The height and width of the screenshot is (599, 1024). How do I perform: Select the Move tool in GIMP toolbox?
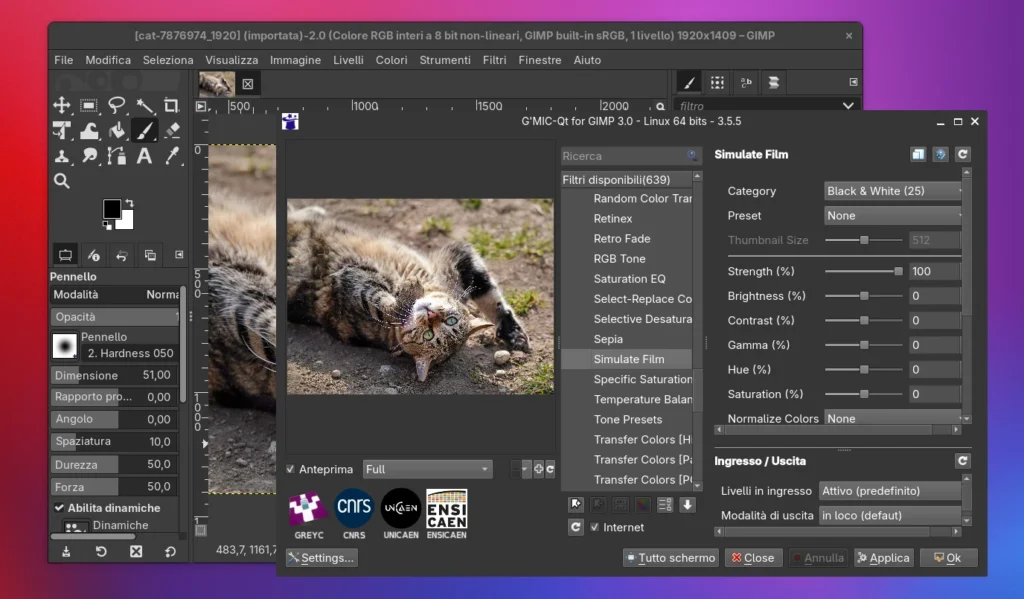(61, 105)
